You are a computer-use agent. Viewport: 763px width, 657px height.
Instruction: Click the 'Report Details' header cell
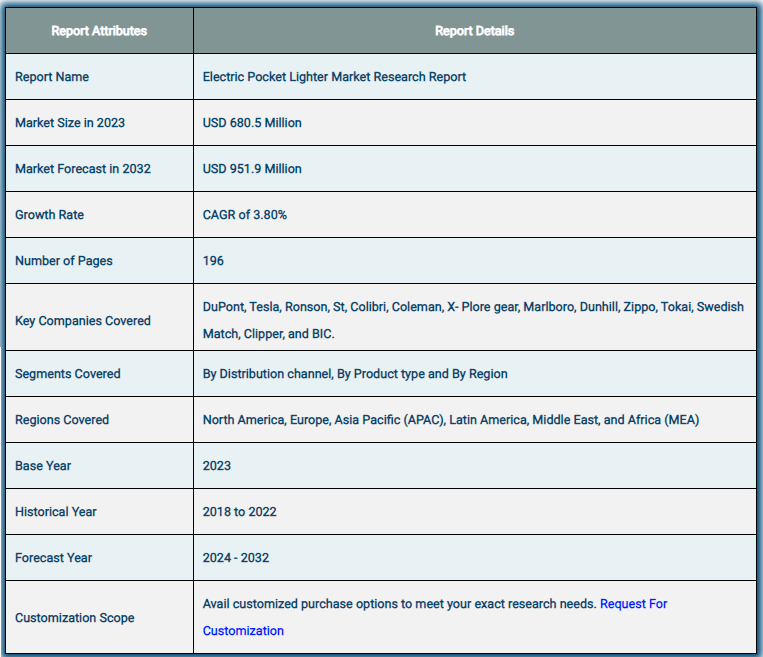(x=474, y=31)
